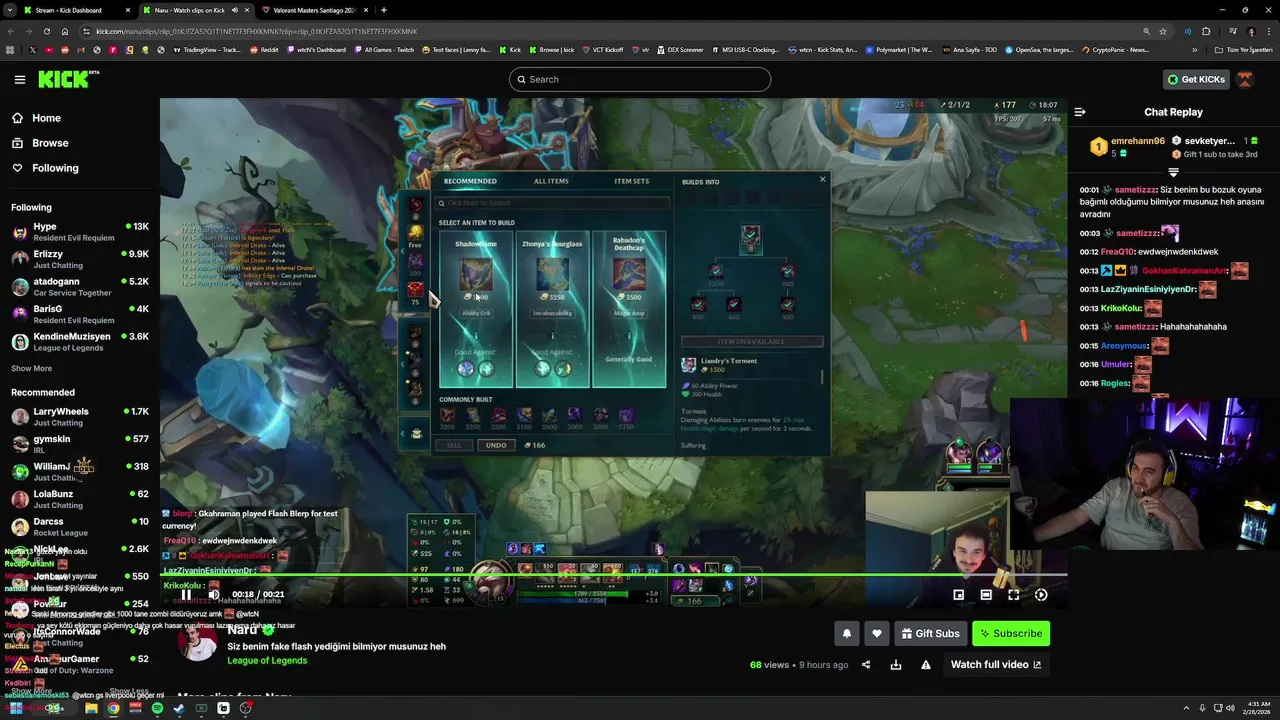Open the user profile avatar menu
The width and height of the screenshot is (1280, 720).
[x=1245, y=79]
